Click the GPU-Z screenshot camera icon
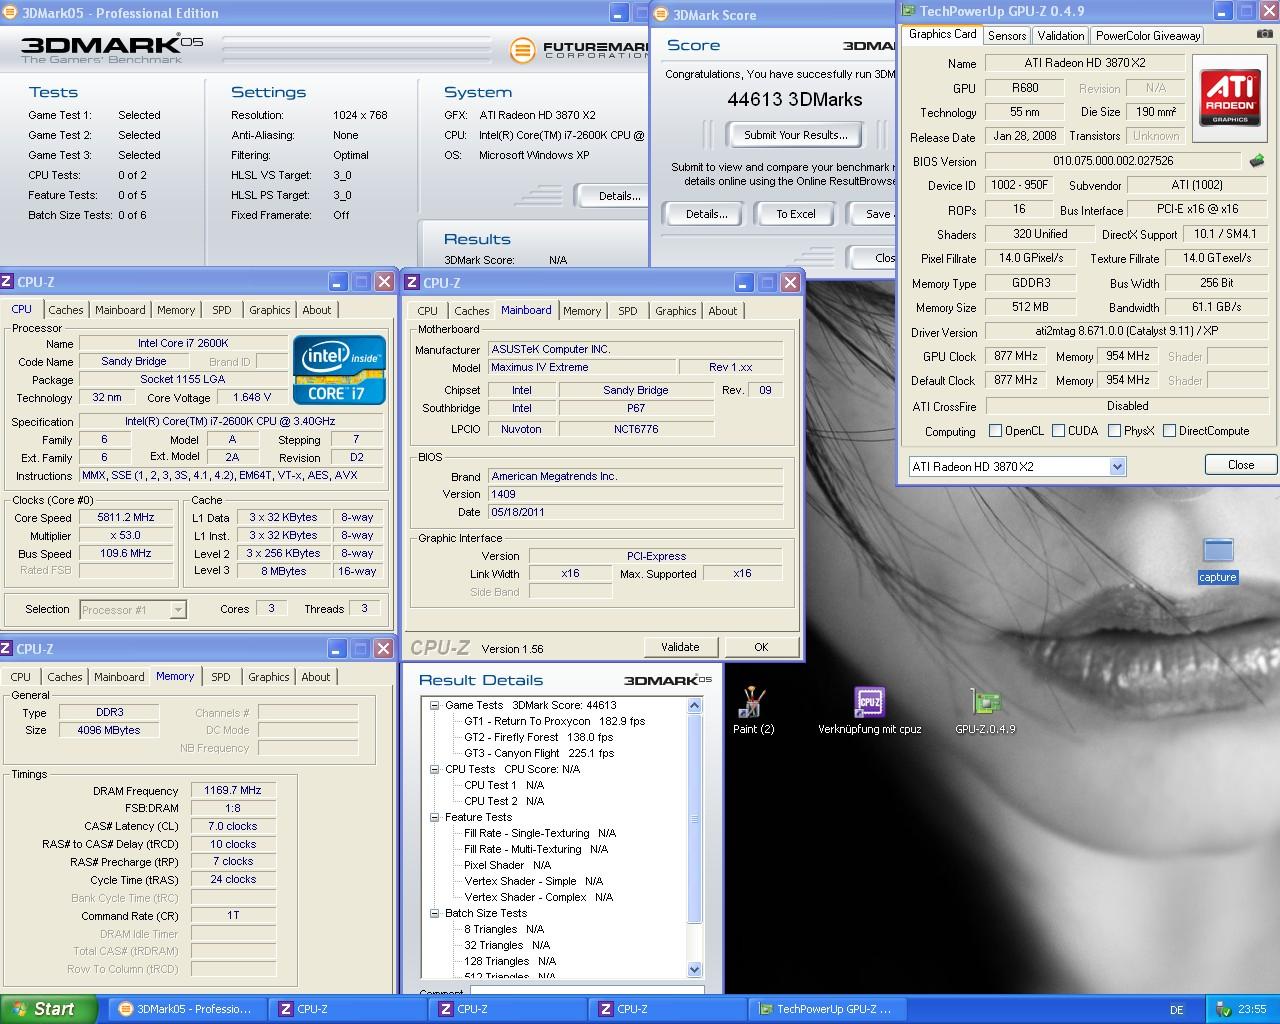1280x1024 pixels. (x=1265, y=33)
